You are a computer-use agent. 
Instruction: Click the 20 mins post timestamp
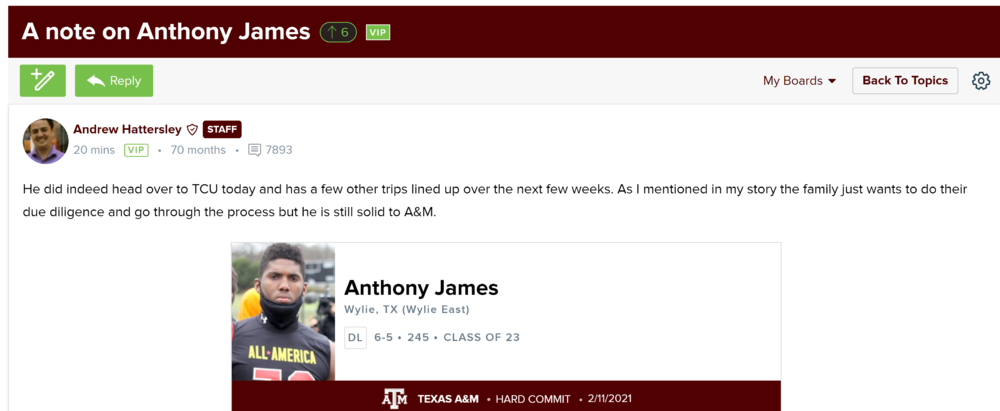coord(94,151)
